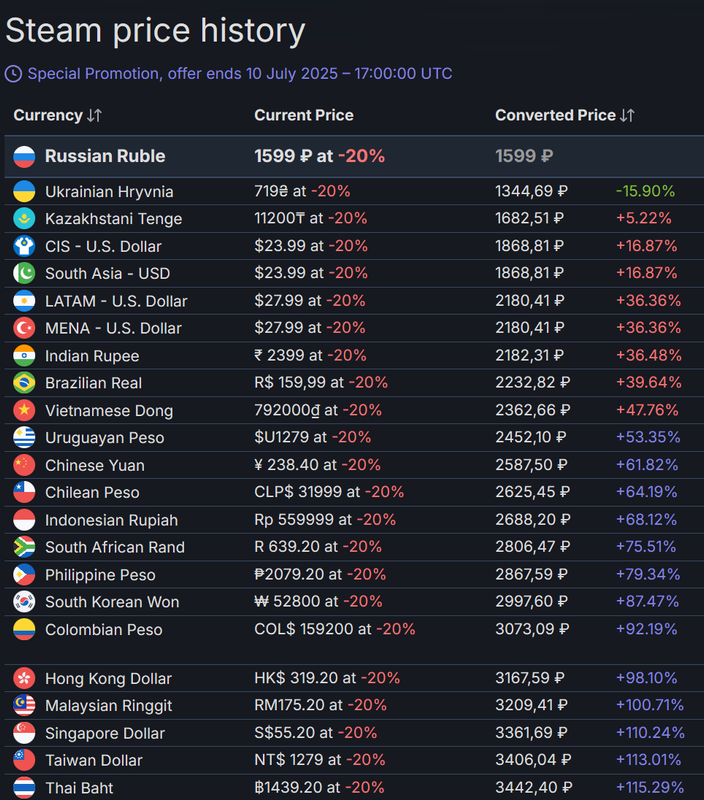The width and height of the screenshot is (704, 800).
Task: Click the CLP$ 31999 current price
Action: coord(329,492)
